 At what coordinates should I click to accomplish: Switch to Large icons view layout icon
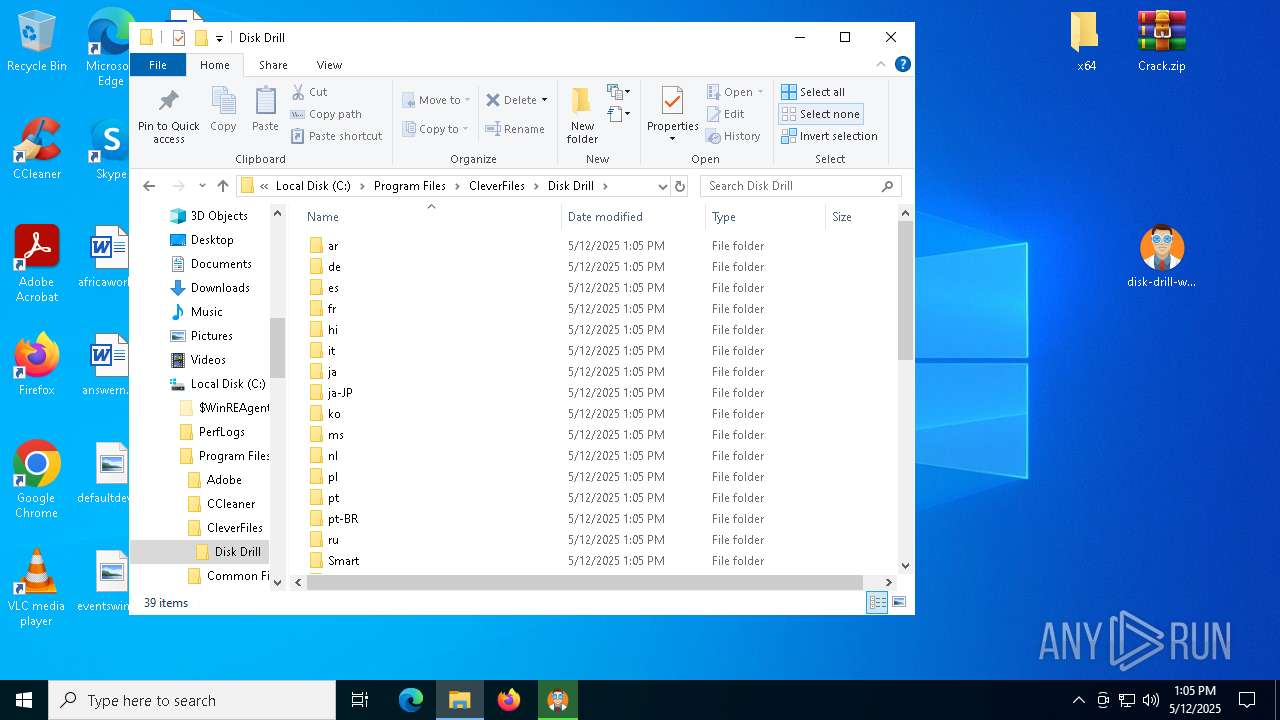898,602
